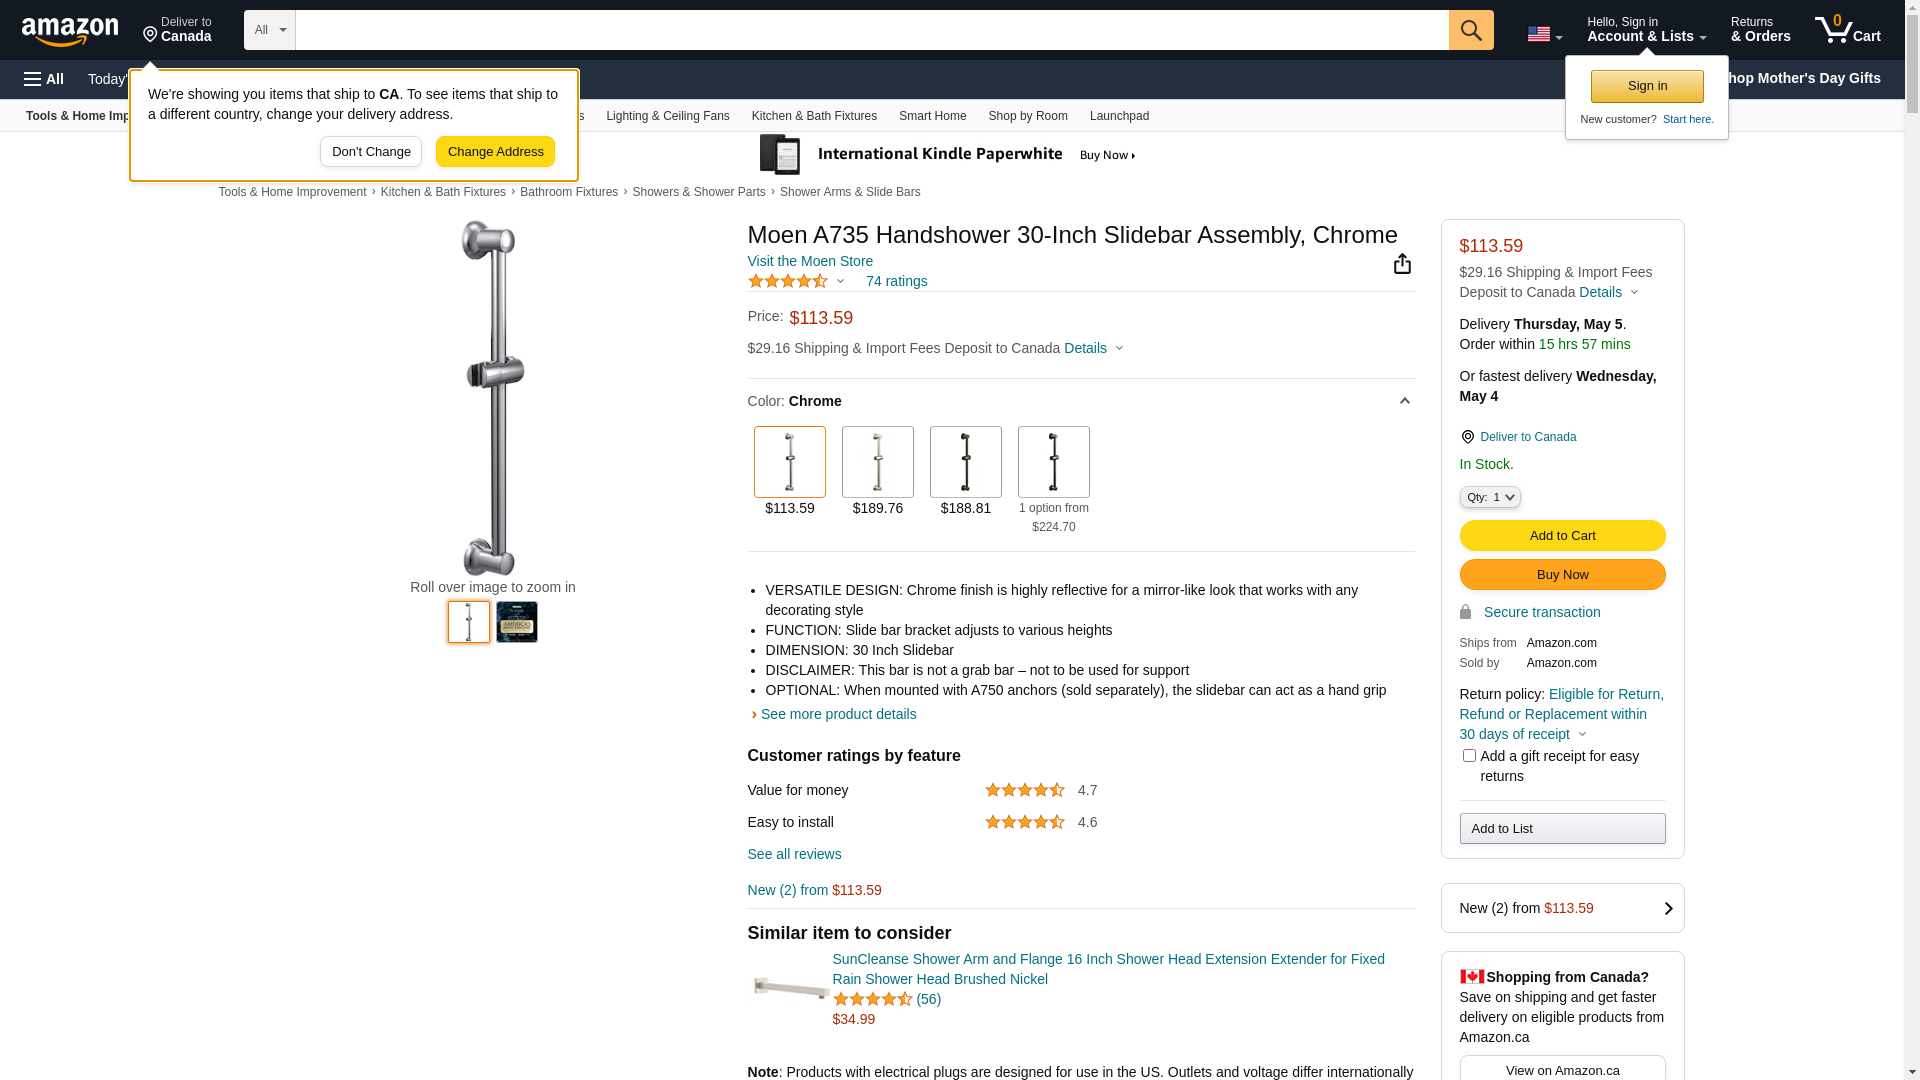The image size is (1920, 1080).
Task: Click the magnifier search button
Action: tap(1470, 30)
